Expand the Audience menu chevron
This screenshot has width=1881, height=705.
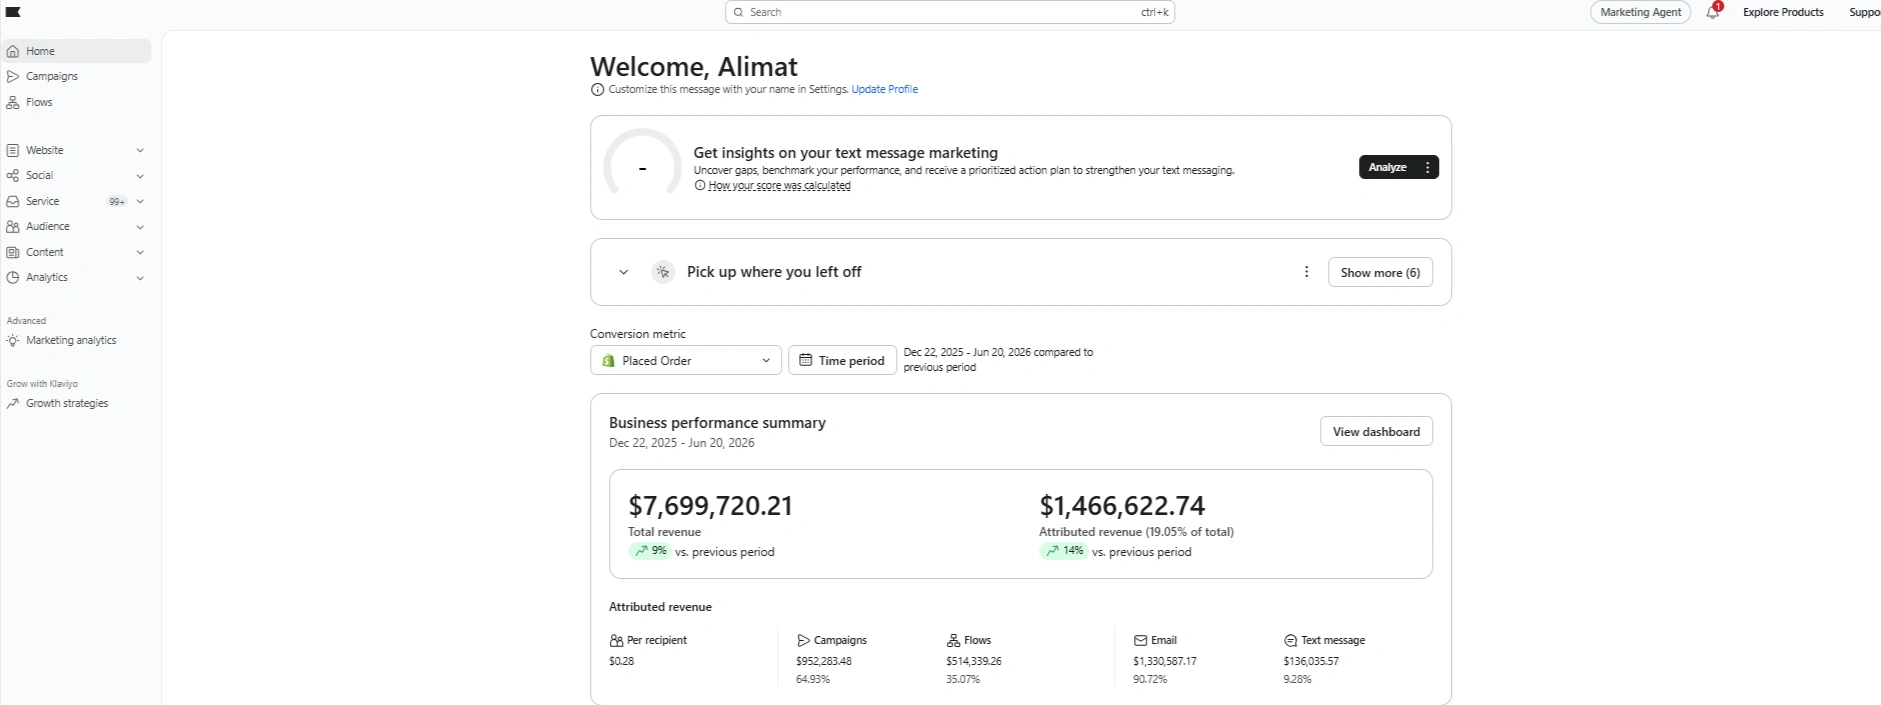pos(140,227)
